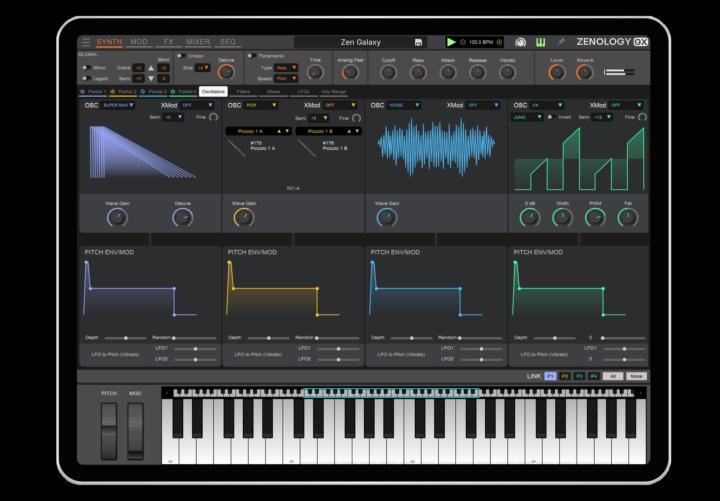Toggle the Invert switch on fourth oscillator

coord(551,117)
